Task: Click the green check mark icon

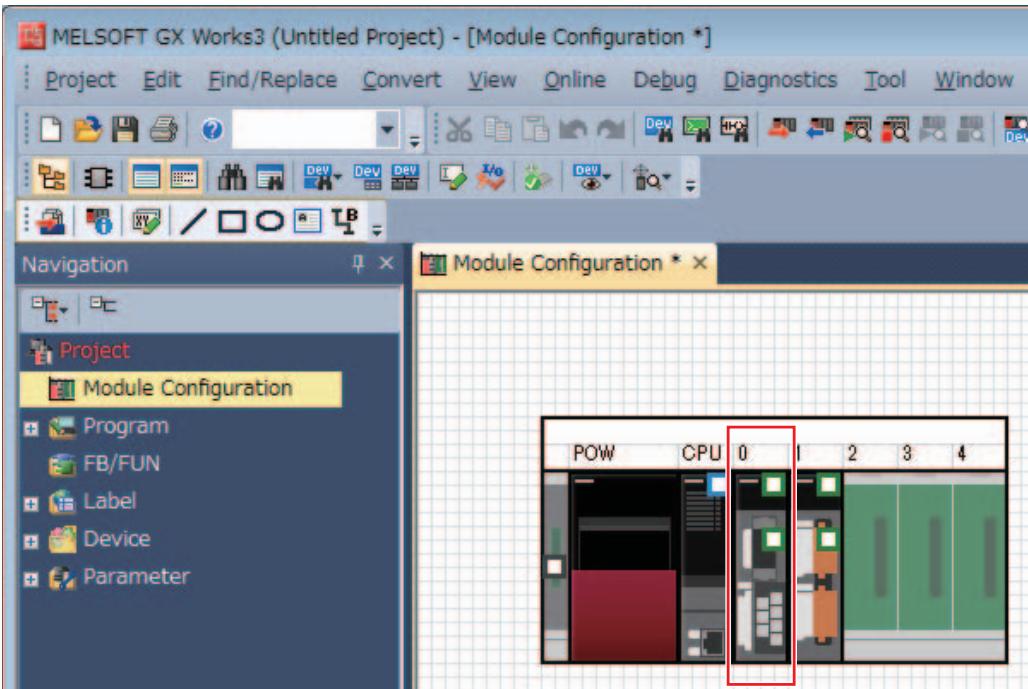Action: (x=537, y=178)
